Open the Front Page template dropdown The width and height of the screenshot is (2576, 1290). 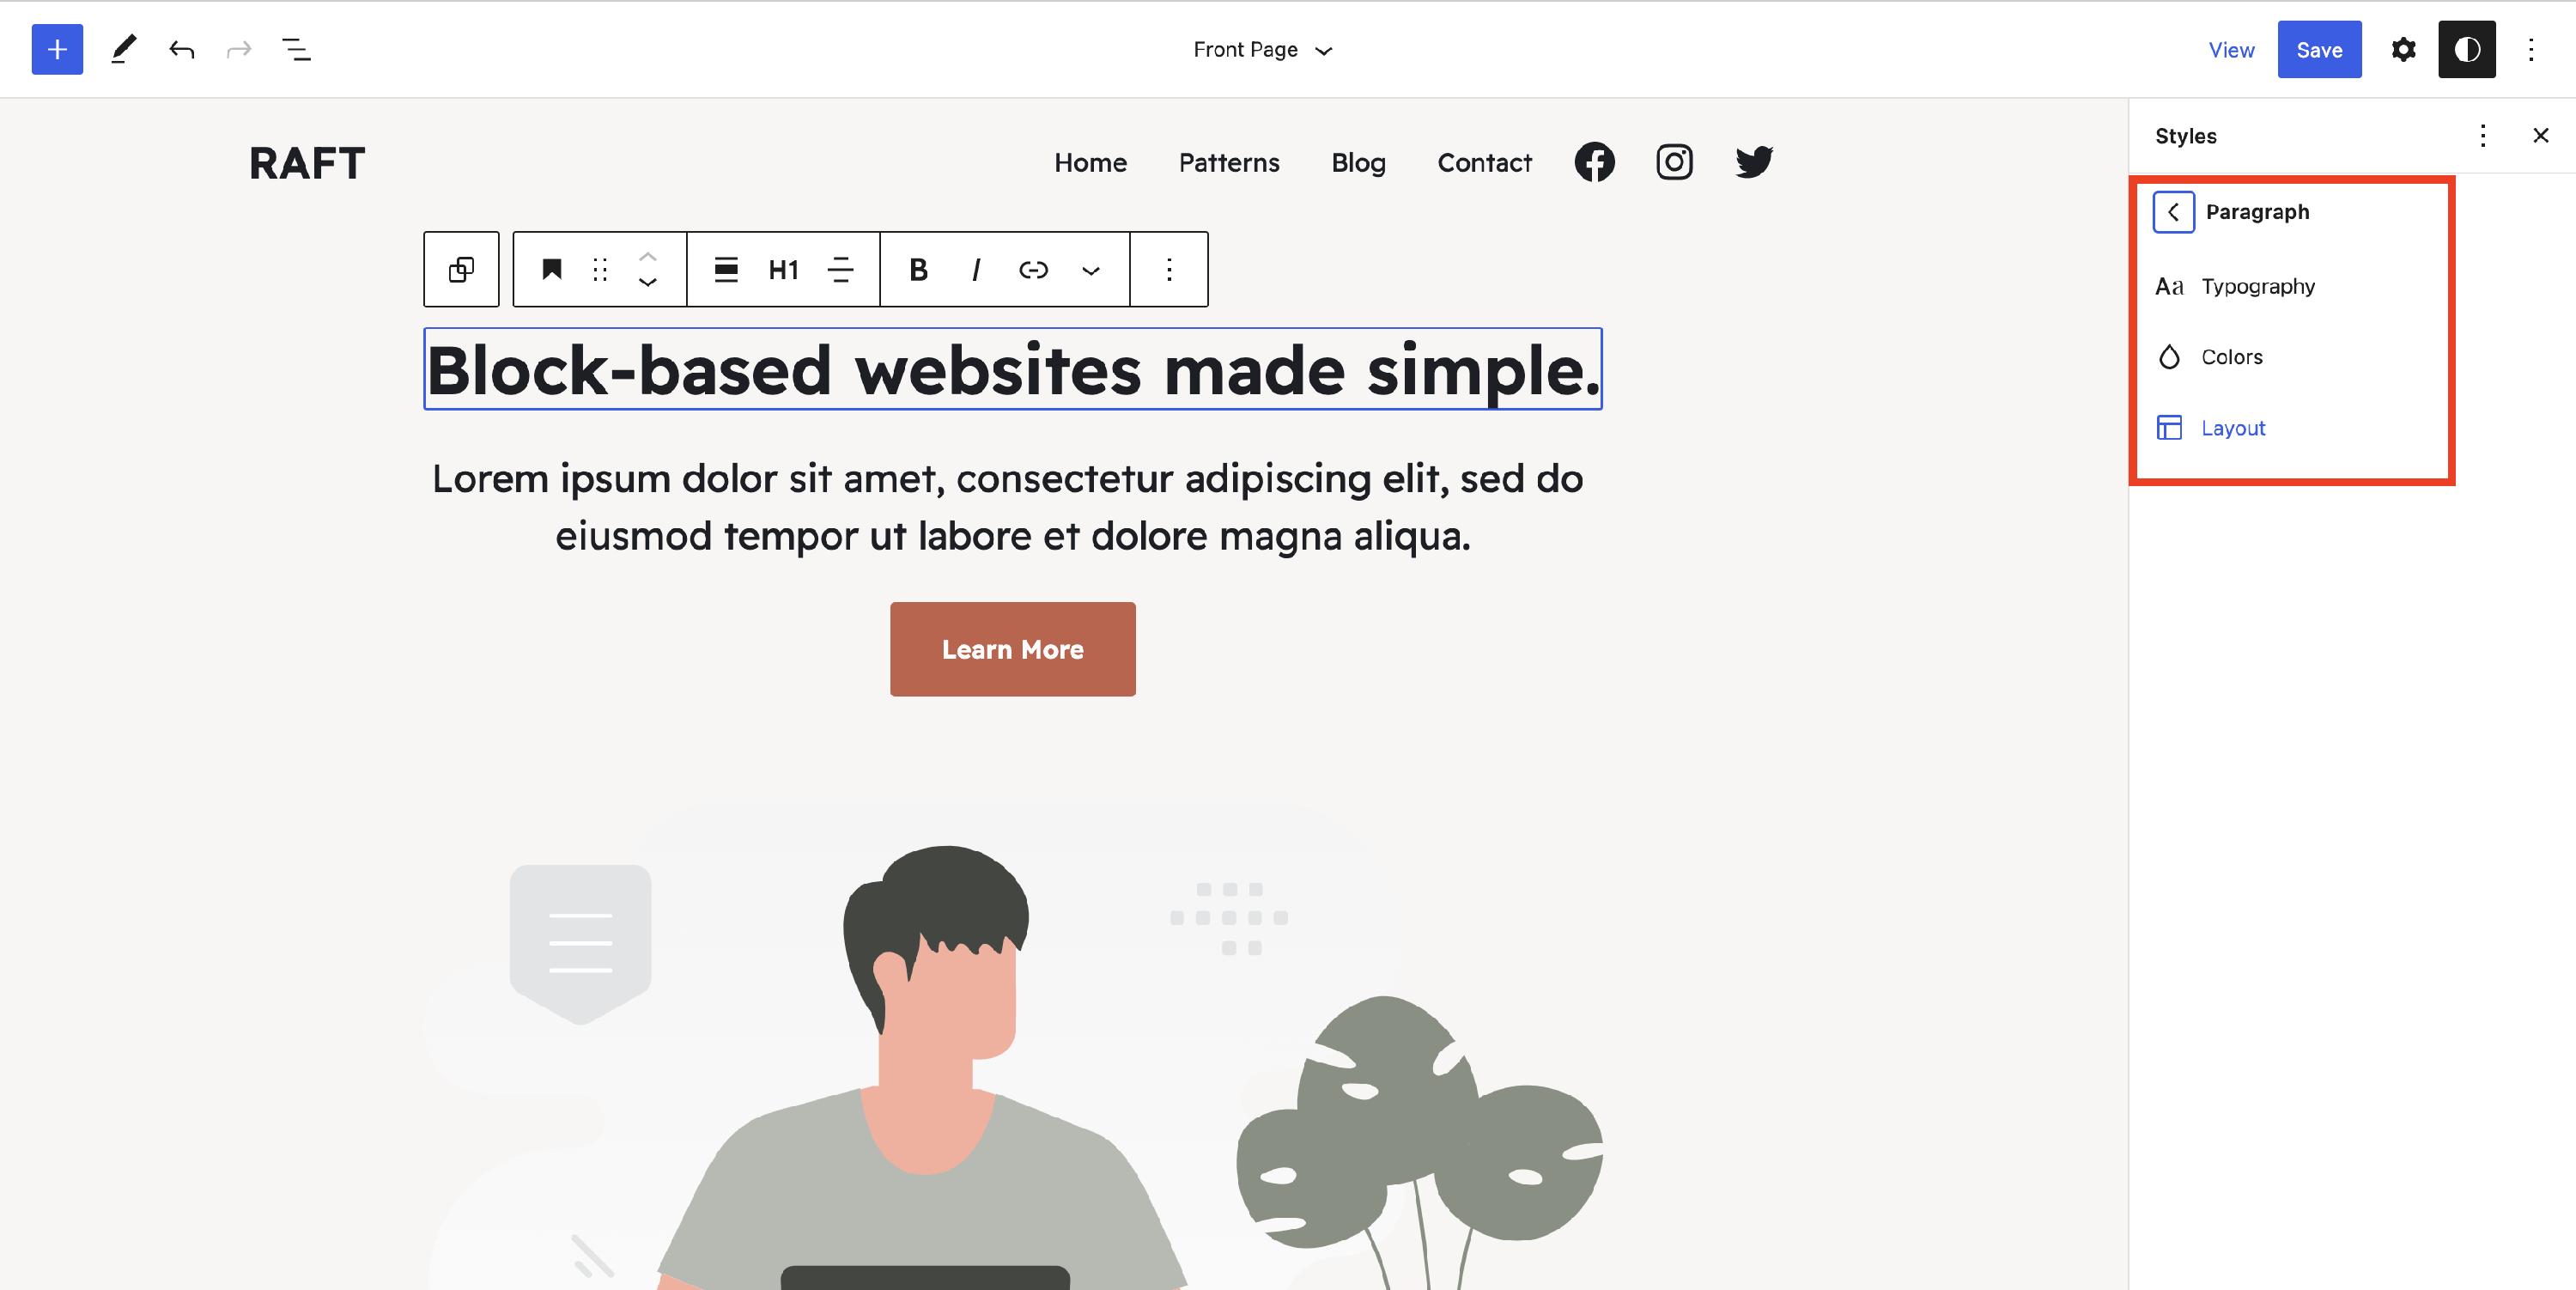[1262, 49]
